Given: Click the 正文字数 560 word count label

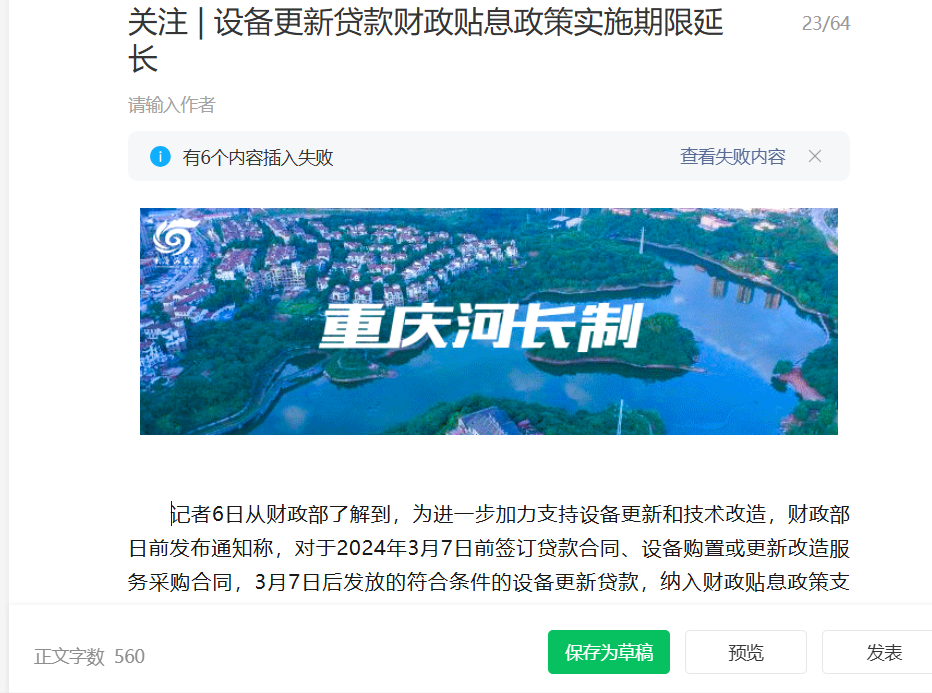Looking at the screenshot, I should (89, 657).
